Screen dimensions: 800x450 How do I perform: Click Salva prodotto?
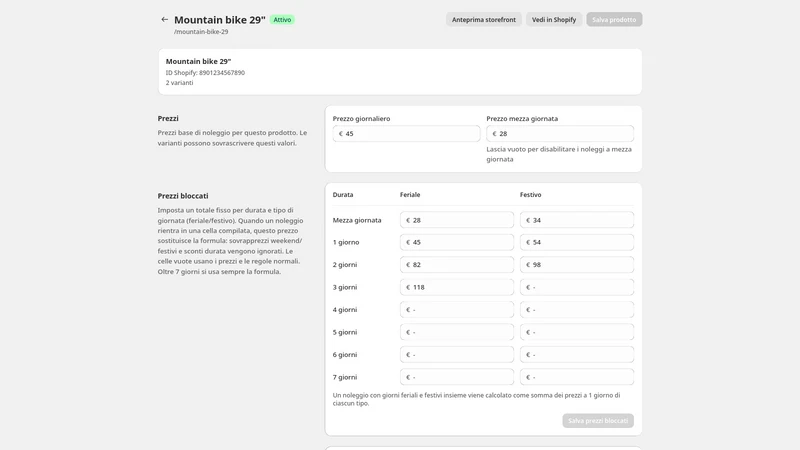coord(614,19)
